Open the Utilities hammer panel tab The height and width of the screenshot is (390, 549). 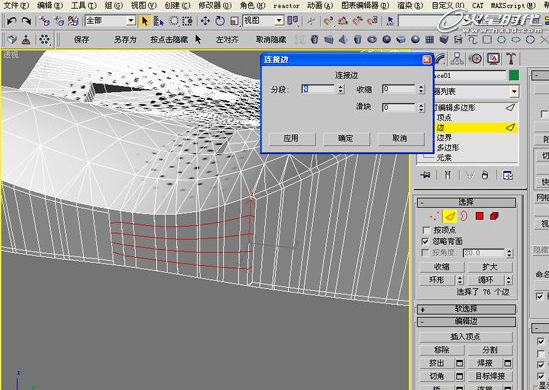pyautogui.click(x=511, y=58)
